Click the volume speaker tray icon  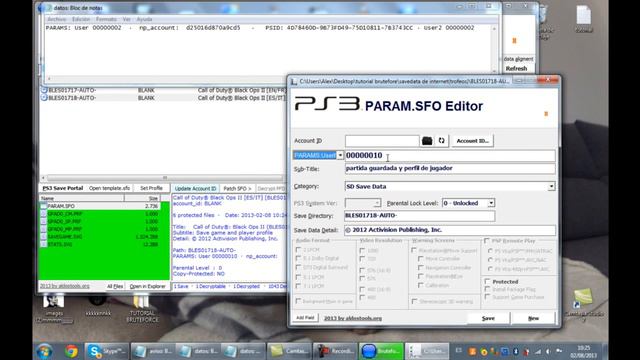pos(548,351)
